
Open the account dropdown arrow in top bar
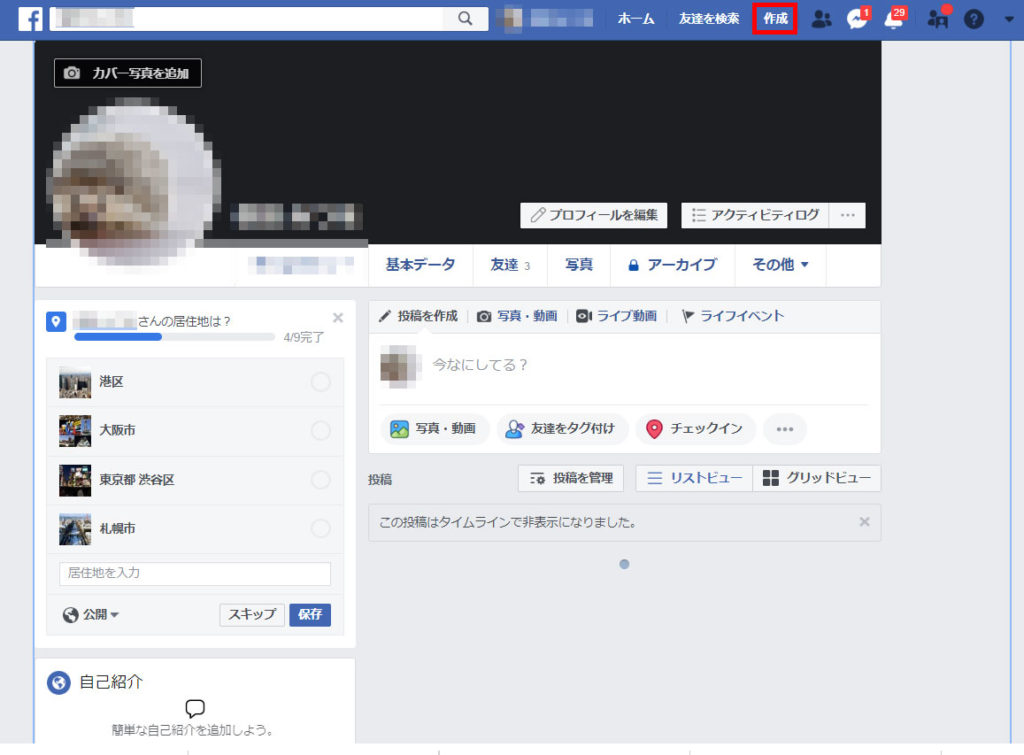[1008, 19]
